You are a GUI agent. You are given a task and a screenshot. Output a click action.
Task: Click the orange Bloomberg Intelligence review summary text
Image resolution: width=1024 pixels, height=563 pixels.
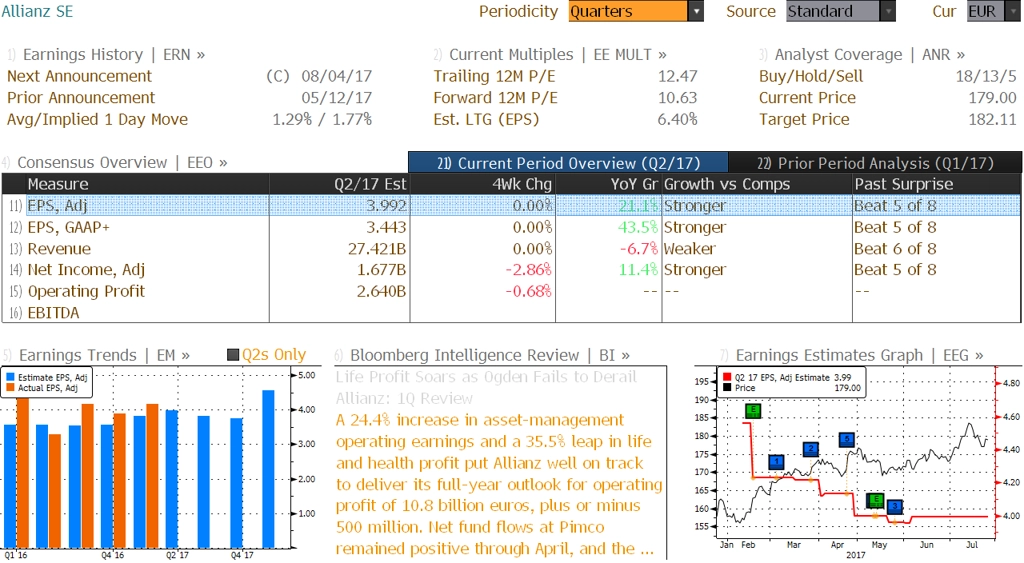pyautogui.click(x=499, y=484)
